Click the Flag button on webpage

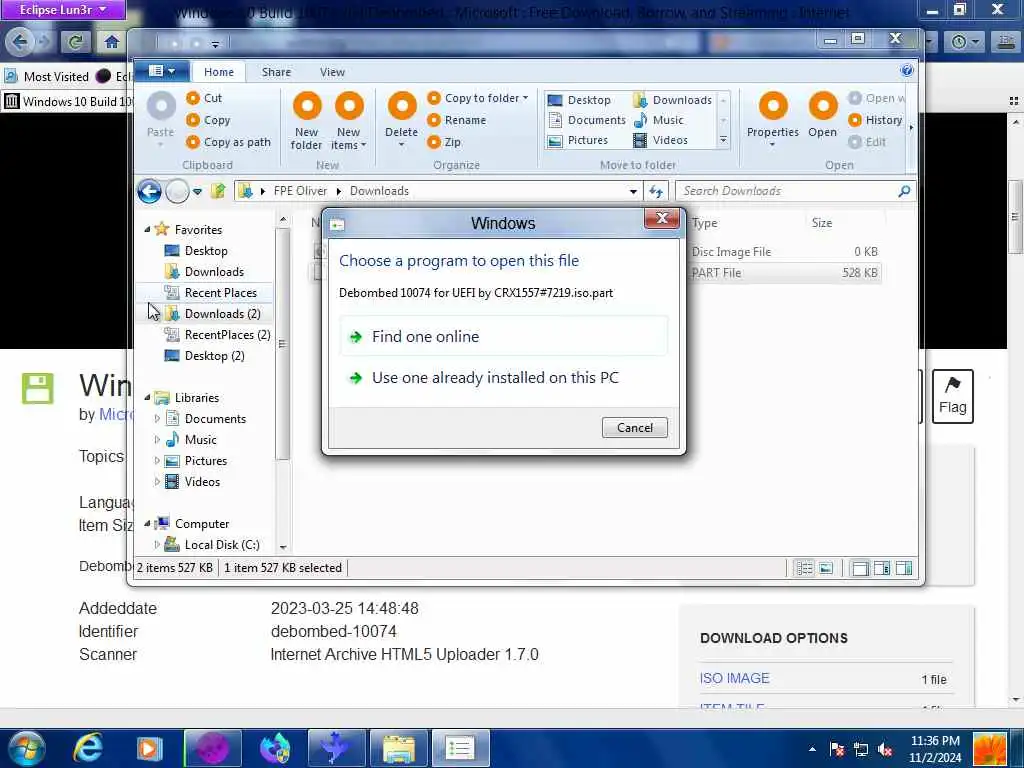point(952,396)
